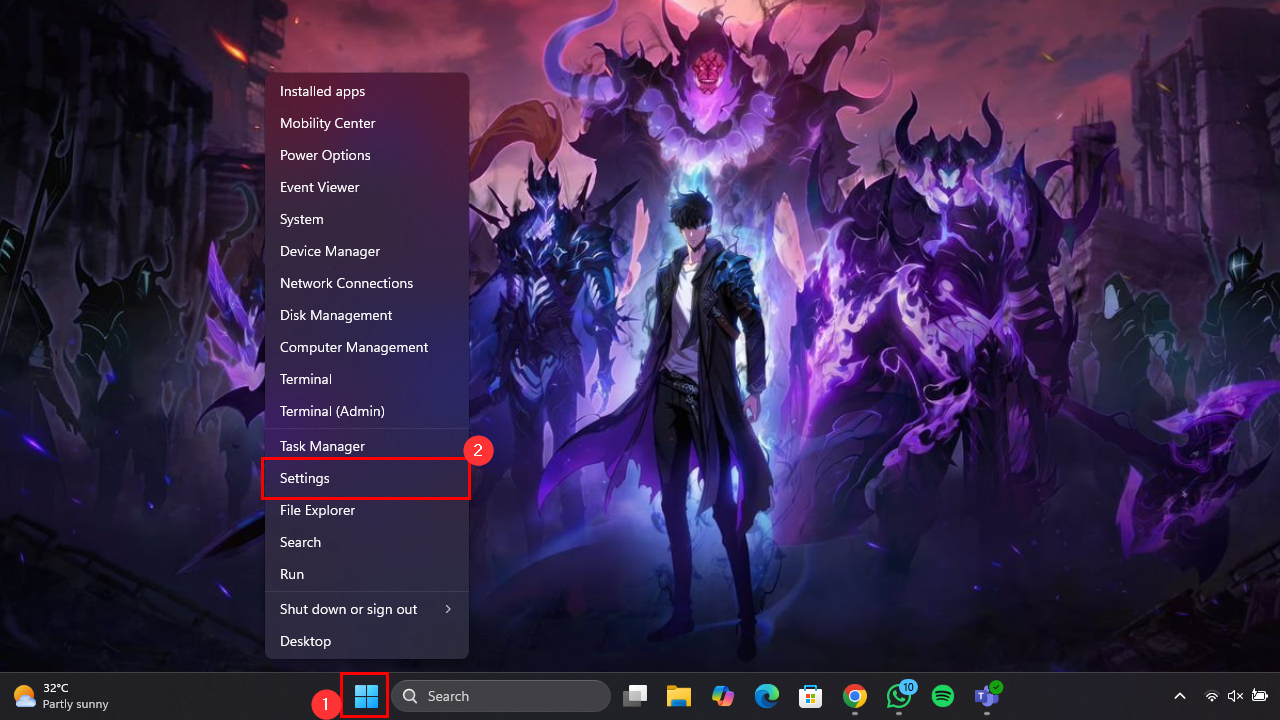
Task: Open Spotify from the taskbar
Action: (x=942, y=696)
